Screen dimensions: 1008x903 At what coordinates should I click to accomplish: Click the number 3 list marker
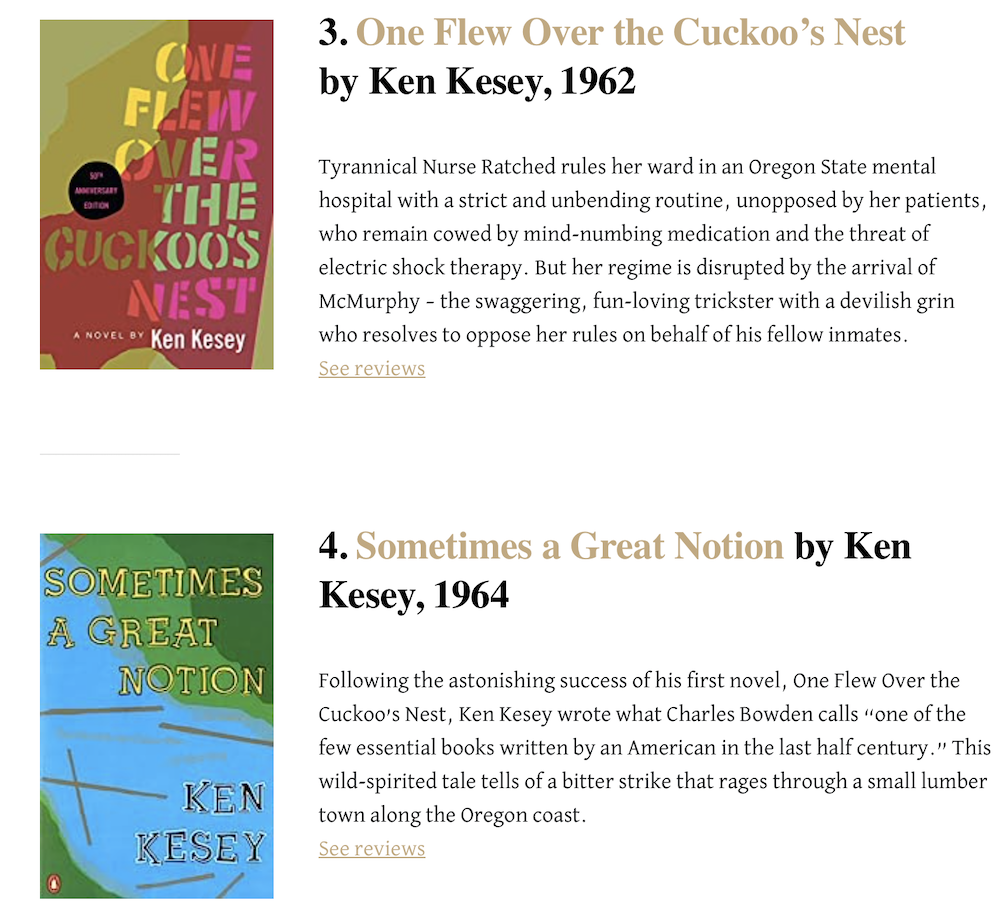point(332,33)
